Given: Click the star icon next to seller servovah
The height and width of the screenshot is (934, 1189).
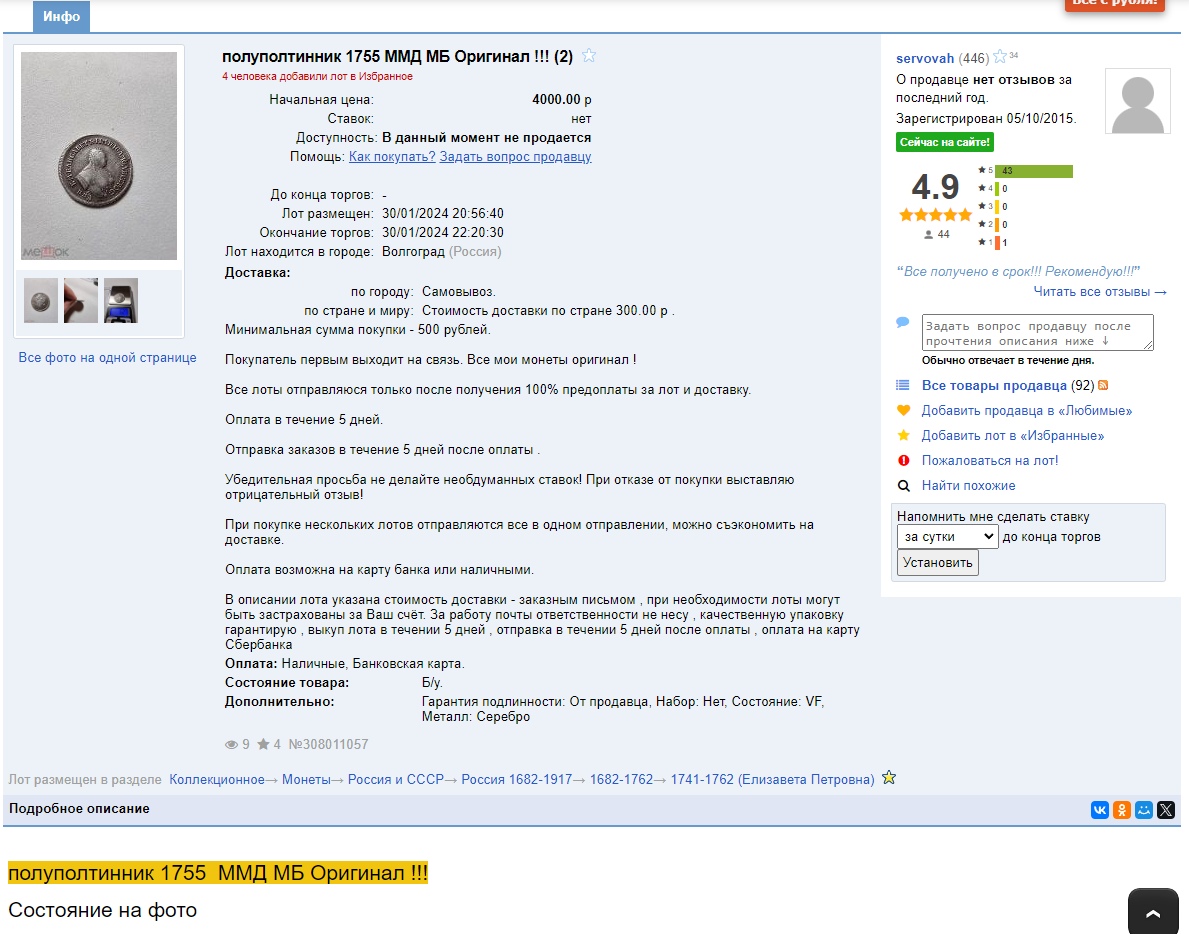Looking at the screenshot, I should (999, 57).
